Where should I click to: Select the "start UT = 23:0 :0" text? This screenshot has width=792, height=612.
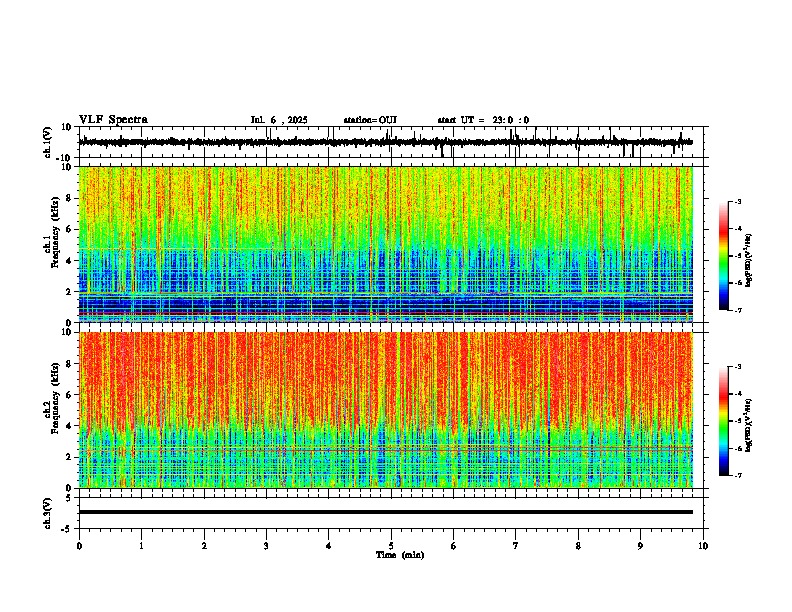coord(483,120)
